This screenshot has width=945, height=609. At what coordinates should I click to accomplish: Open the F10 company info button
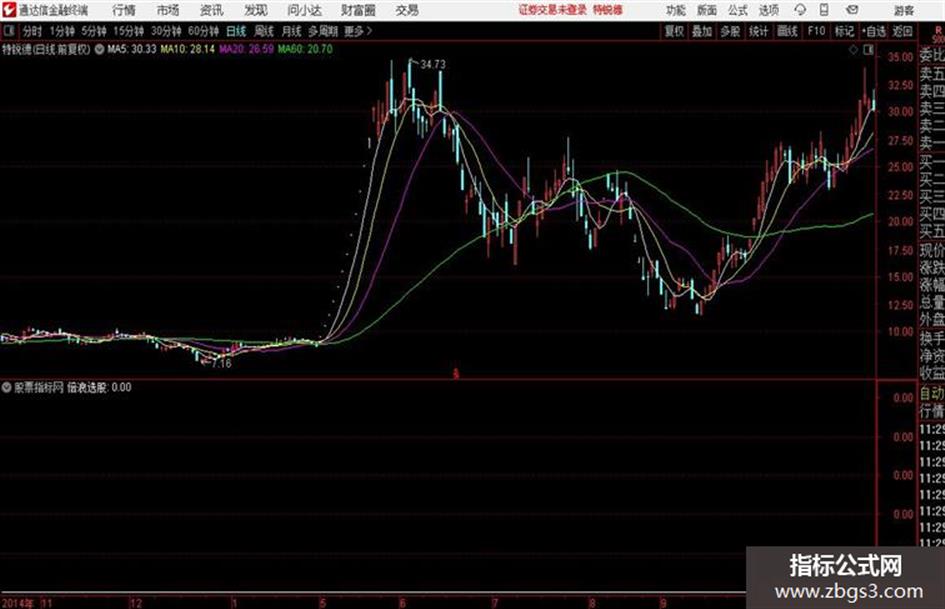pyautogui.click(x=816, y=31)
